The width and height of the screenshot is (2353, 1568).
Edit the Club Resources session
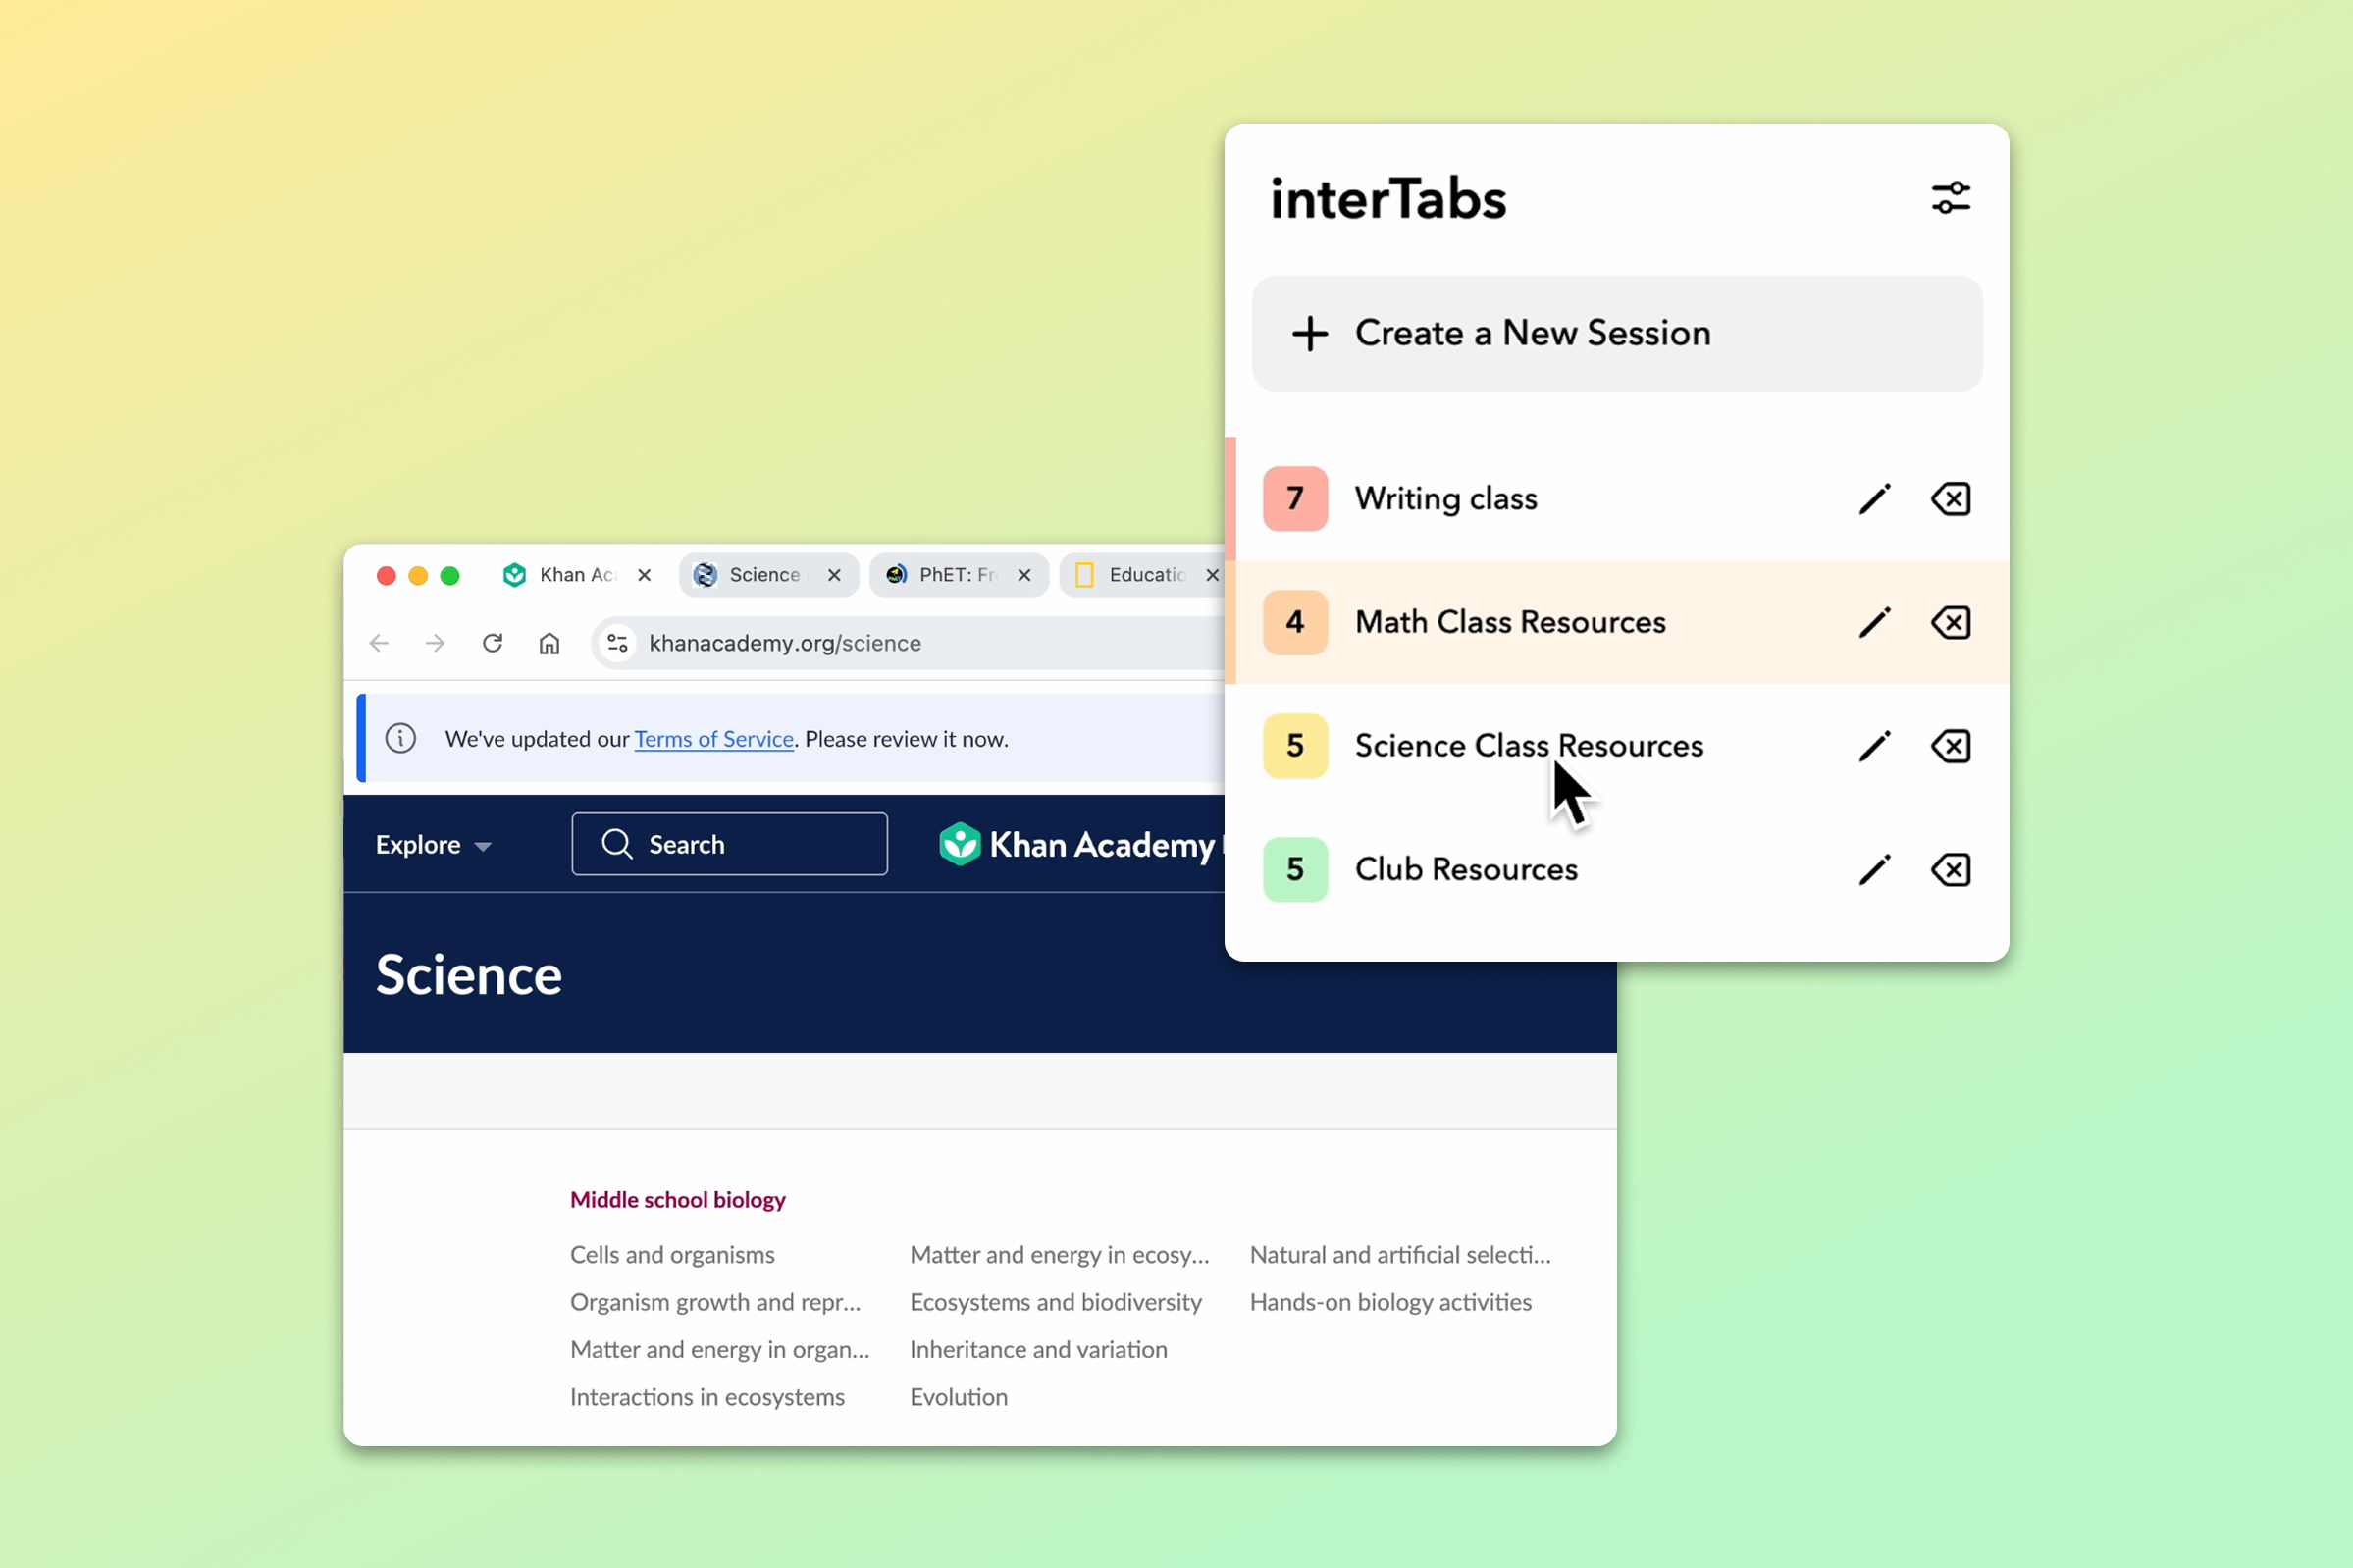[1874, 870]
